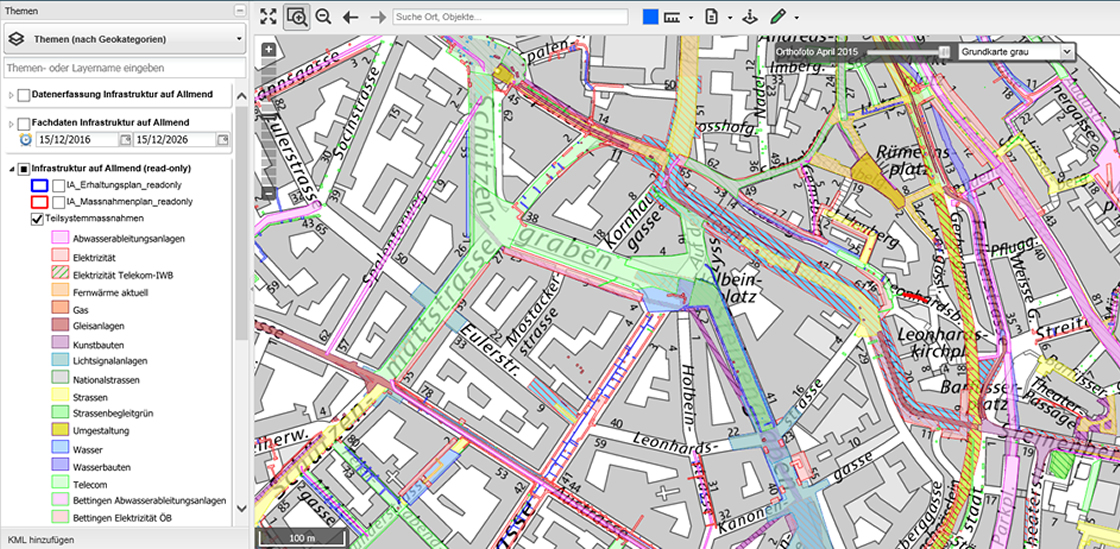Check the IA_Erhaltungsplan_readonly layer
Viewport: 1120px width, 549px height.
pos(59,185)
